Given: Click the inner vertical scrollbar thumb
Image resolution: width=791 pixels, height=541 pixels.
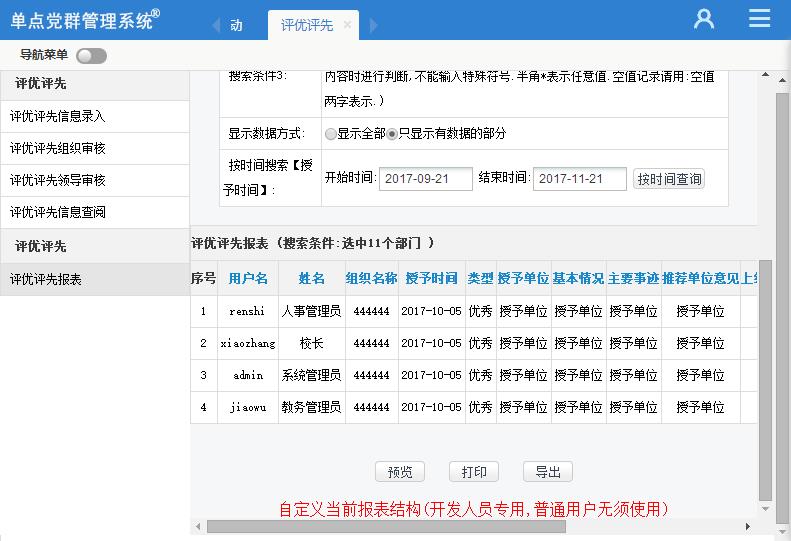Looking at the screenshot, I should (x=765, y=381).
